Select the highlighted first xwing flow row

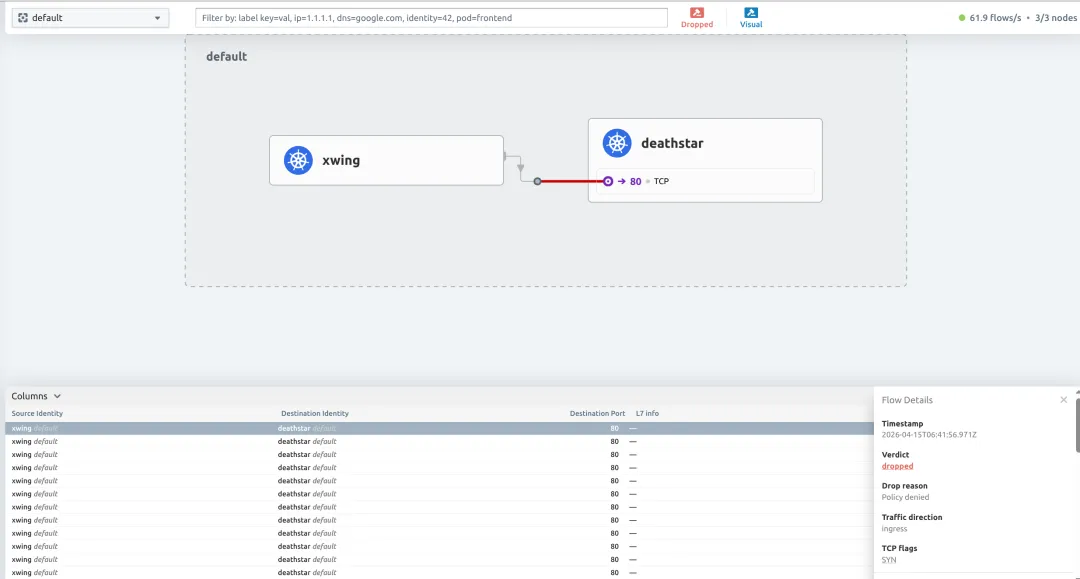pos(439,428)
